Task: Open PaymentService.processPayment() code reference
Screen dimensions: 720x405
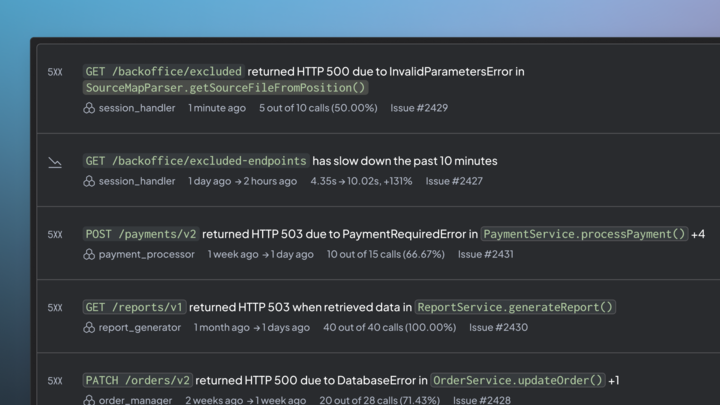Action: [x=584, y=234]
